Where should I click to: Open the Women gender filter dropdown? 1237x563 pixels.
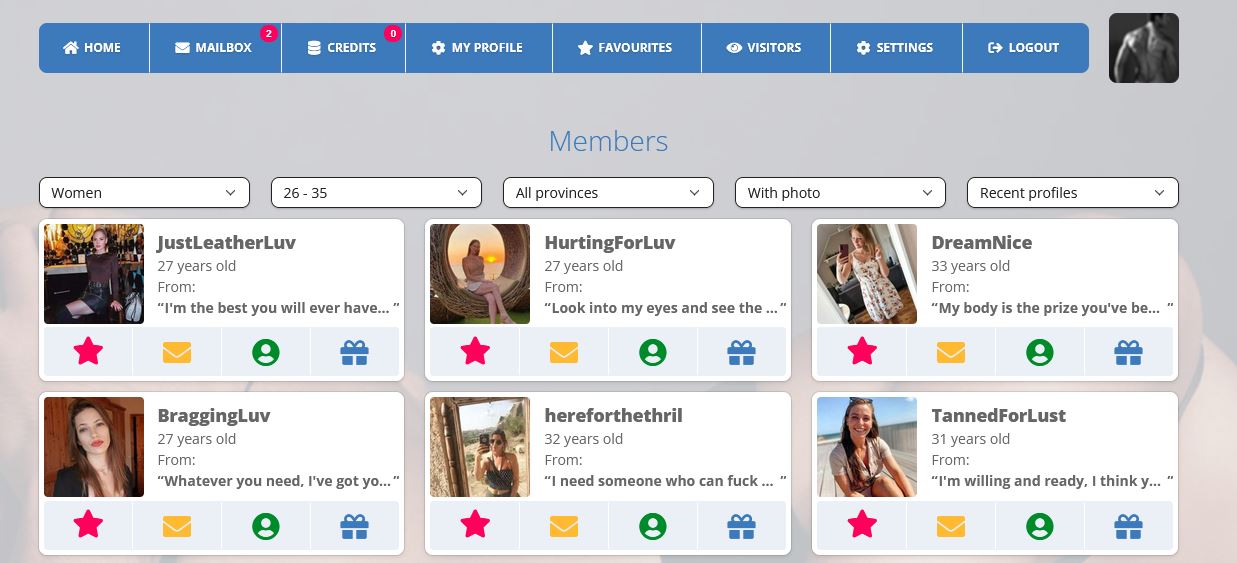click(144, 192)
